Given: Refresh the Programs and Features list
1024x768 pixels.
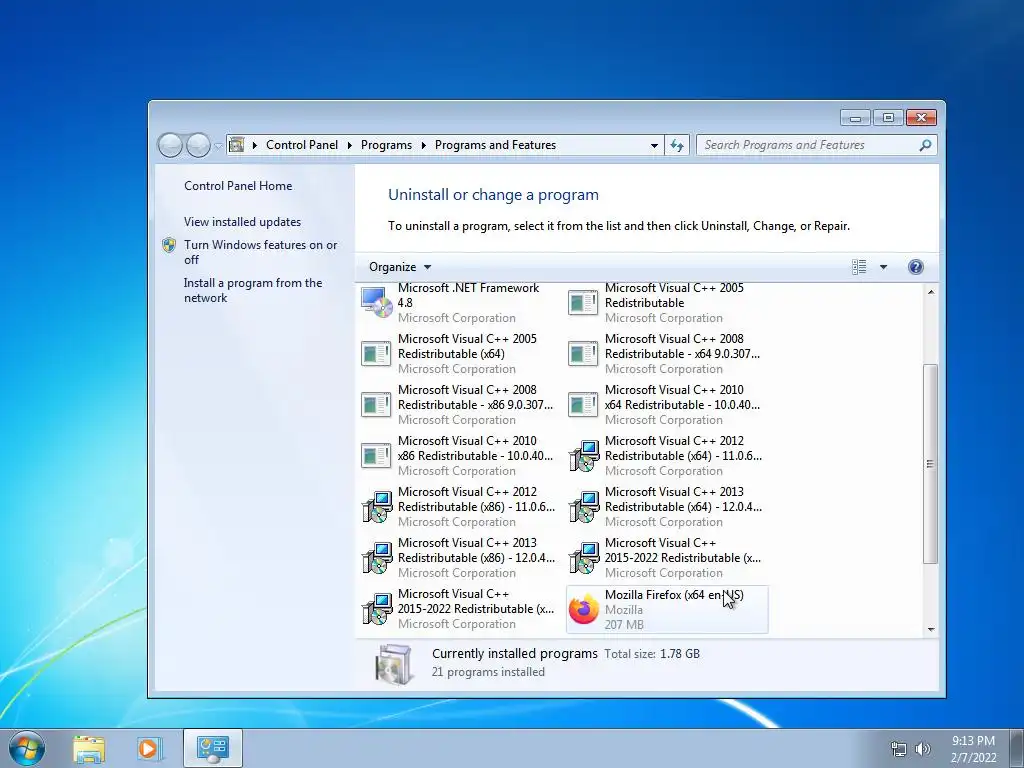Looking at the screenshot, I should tap(677, 145).
